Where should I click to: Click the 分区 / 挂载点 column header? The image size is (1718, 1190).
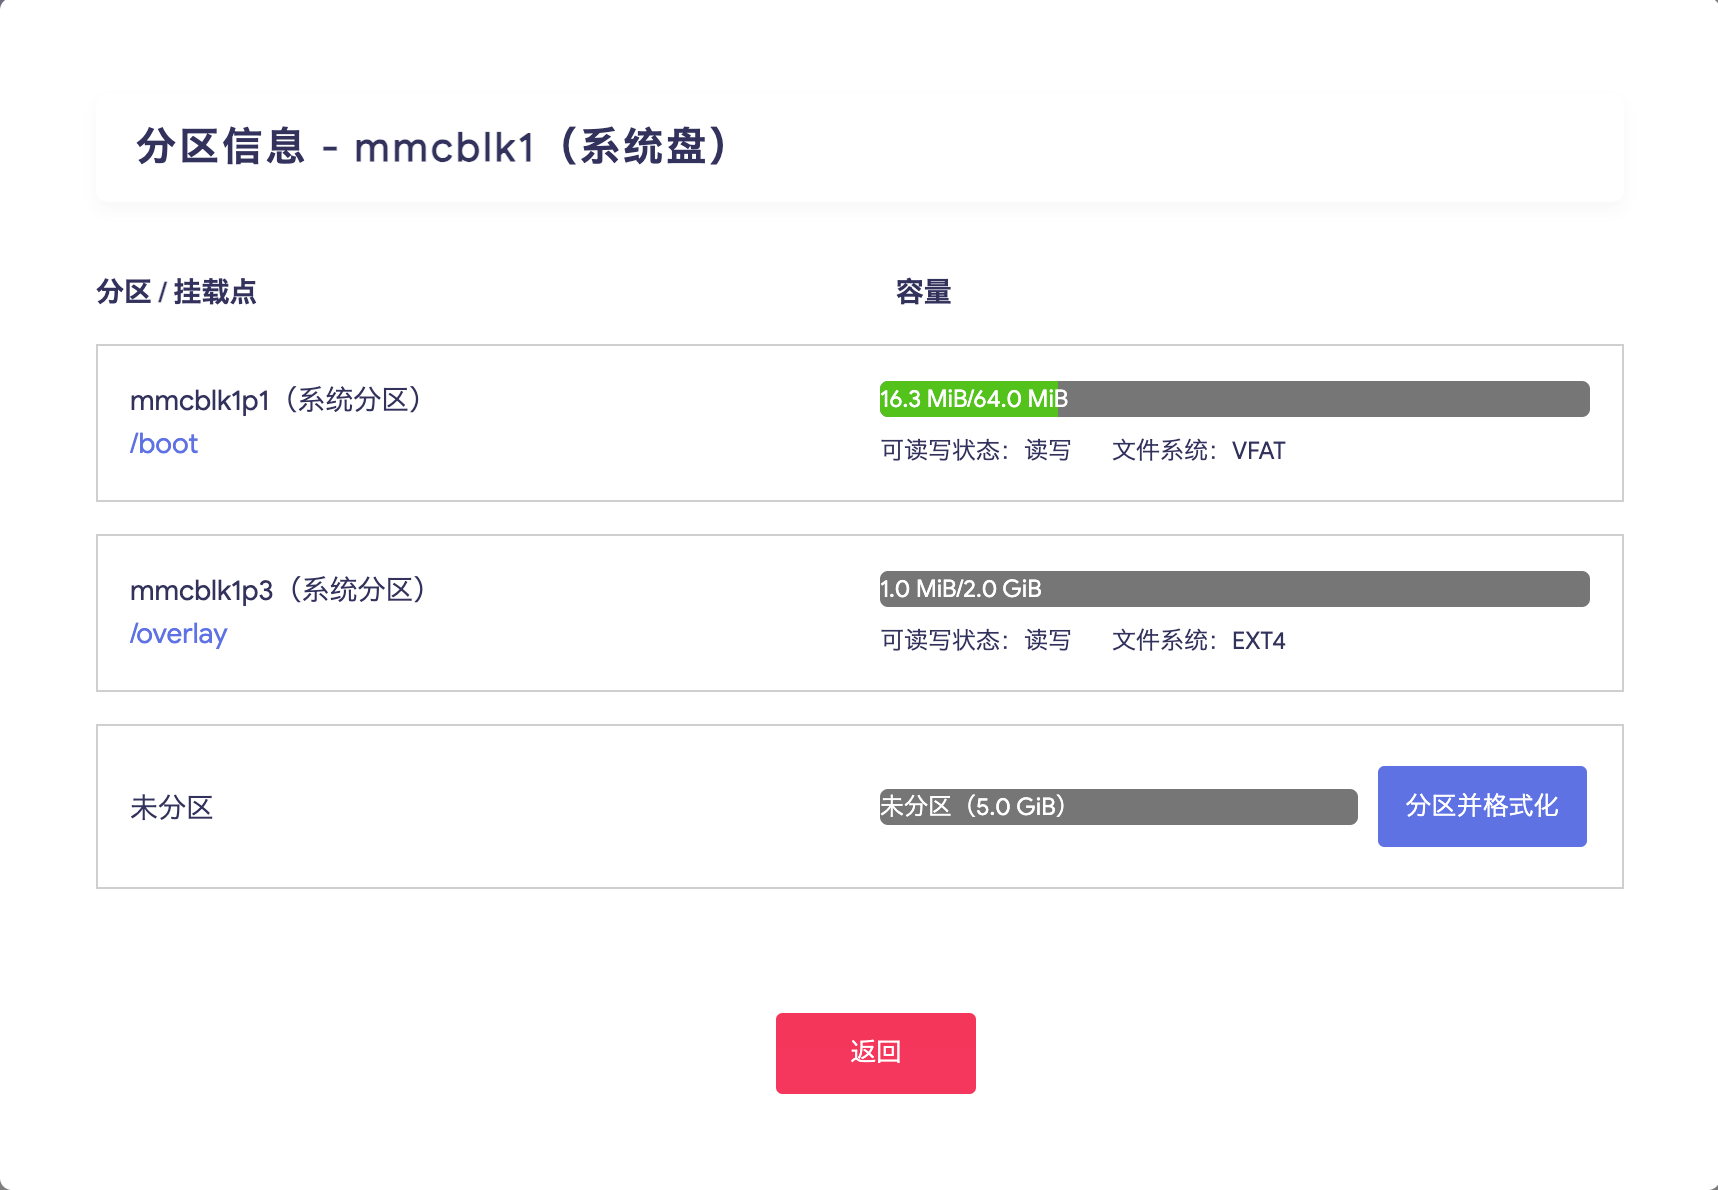coord(176,292)
